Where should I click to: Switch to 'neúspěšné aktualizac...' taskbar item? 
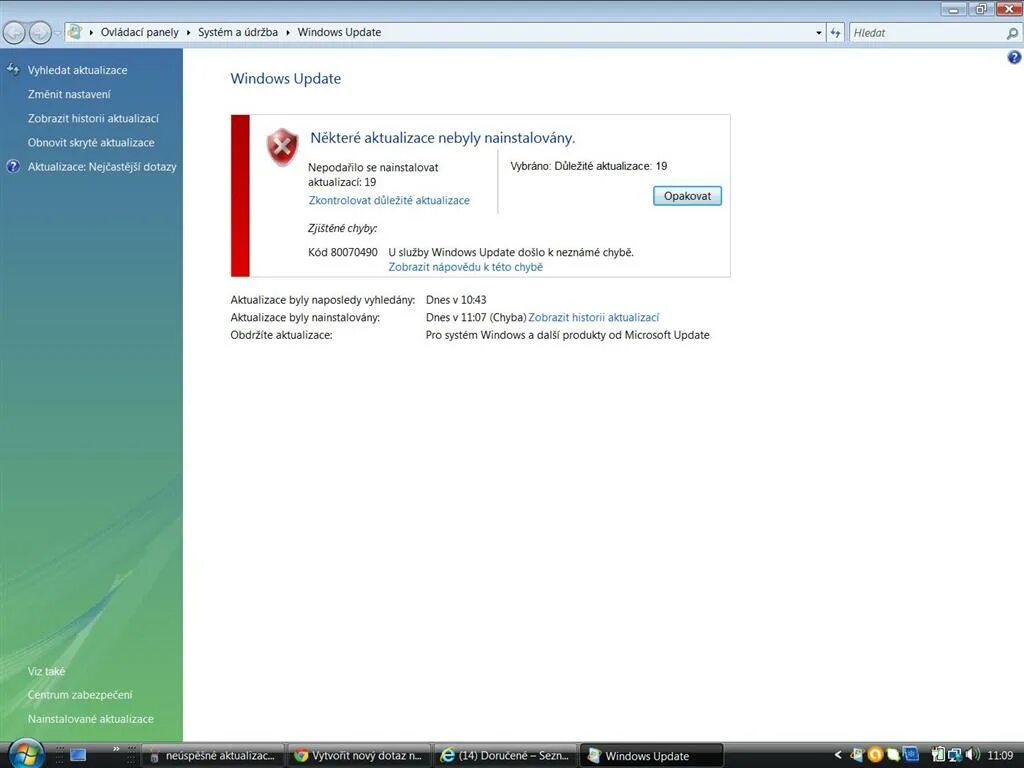coord(213,756)
